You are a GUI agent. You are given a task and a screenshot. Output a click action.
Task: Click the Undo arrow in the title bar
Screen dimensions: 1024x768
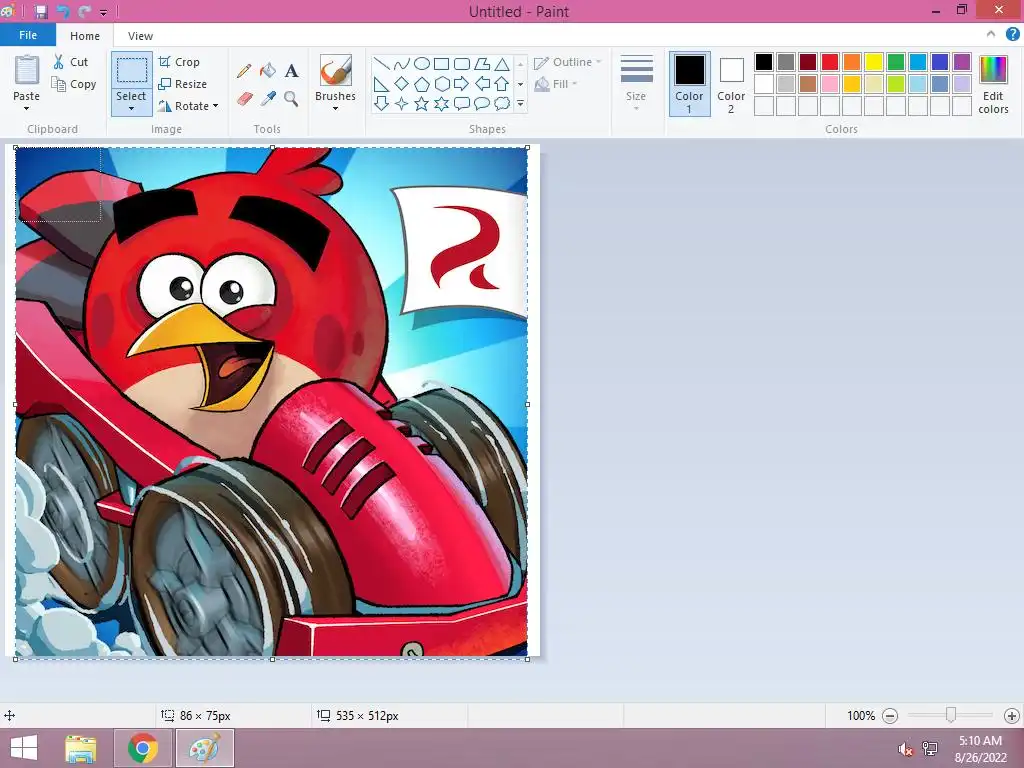(63, 12)
